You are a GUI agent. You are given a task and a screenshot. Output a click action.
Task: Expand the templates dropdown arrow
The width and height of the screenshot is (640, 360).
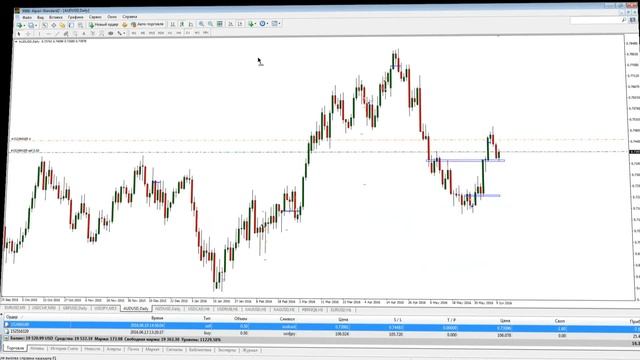[x=280, y=24]
